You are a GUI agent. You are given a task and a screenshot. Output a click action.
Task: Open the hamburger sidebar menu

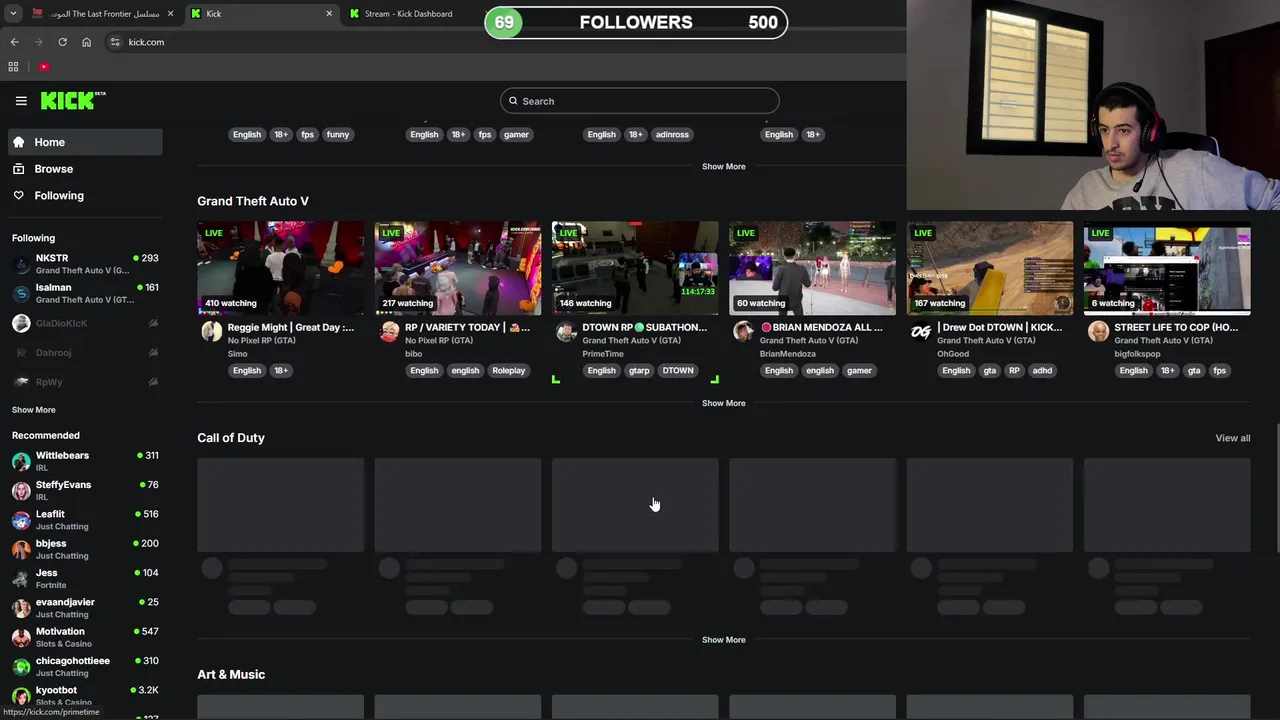pyautogui.click(x=21, y=101)
